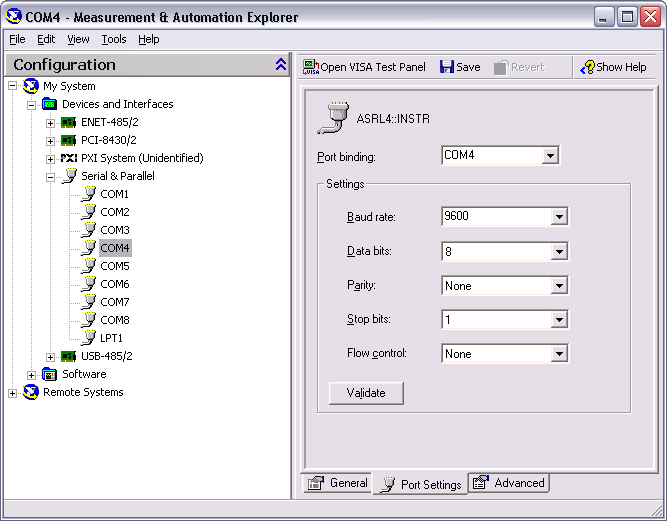The image size is (667, 521).
Task: Open the Data bits dropdown
Action: (x=559, y=251)
